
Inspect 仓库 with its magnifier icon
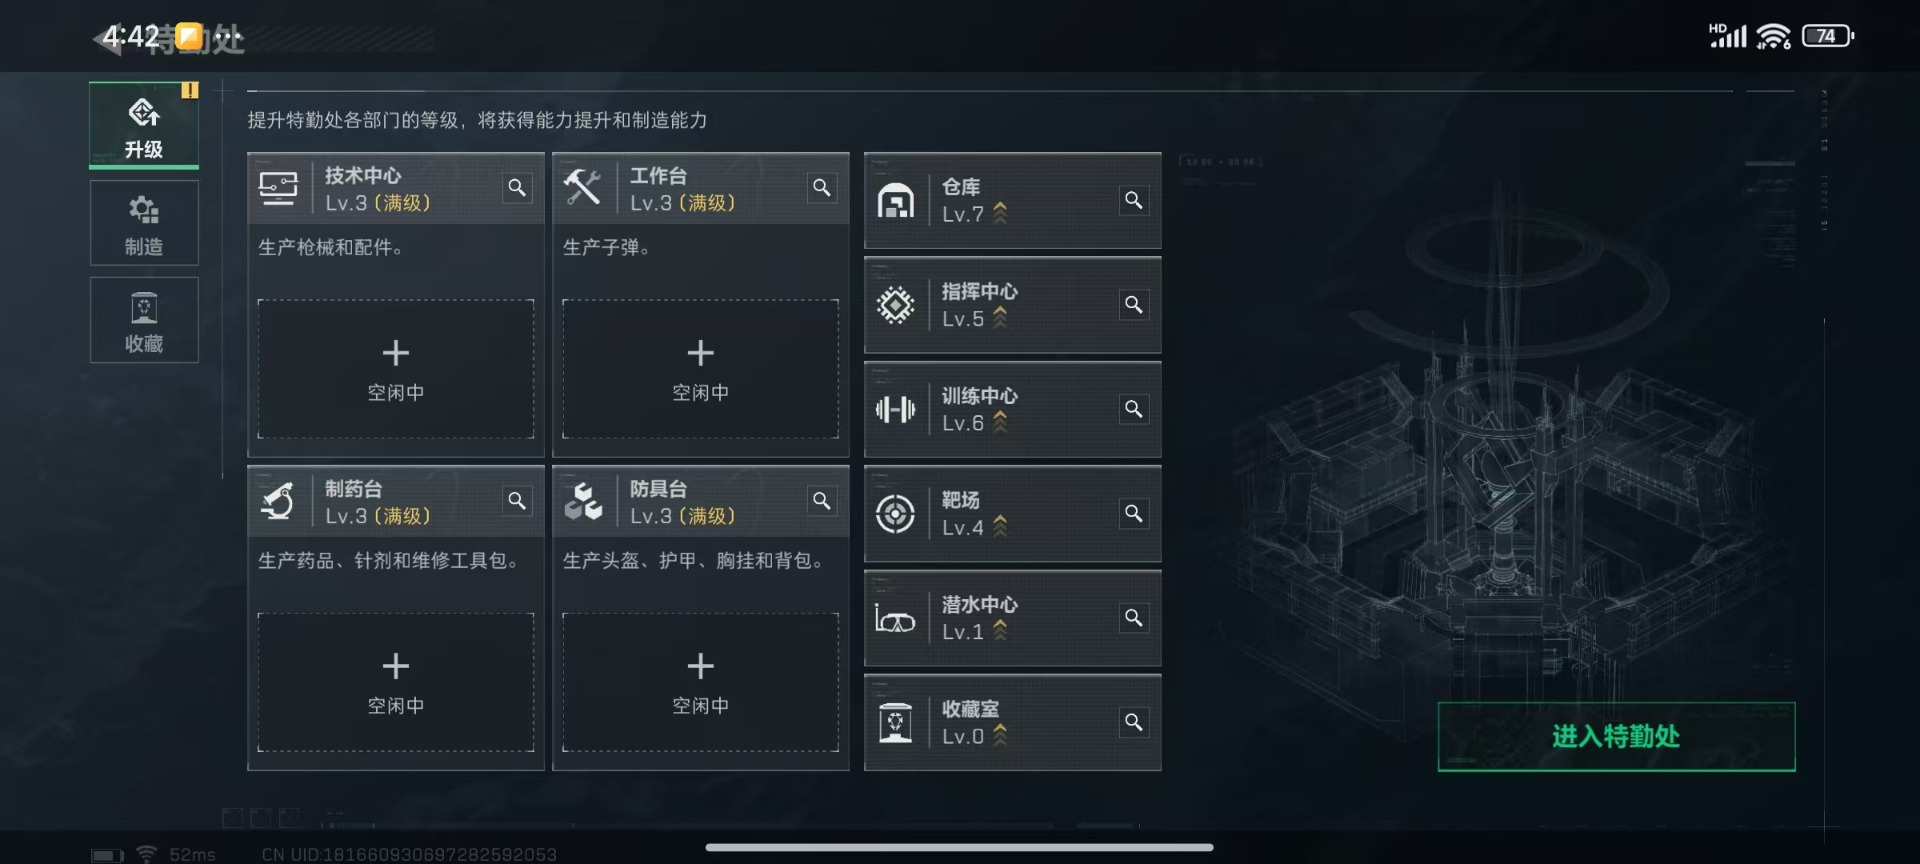(x=1134, y=200)
